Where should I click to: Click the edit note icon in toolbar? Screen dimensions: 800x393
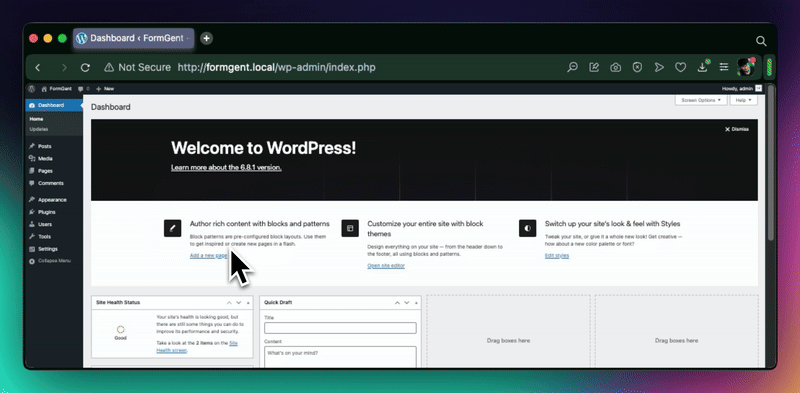[594, 67]
